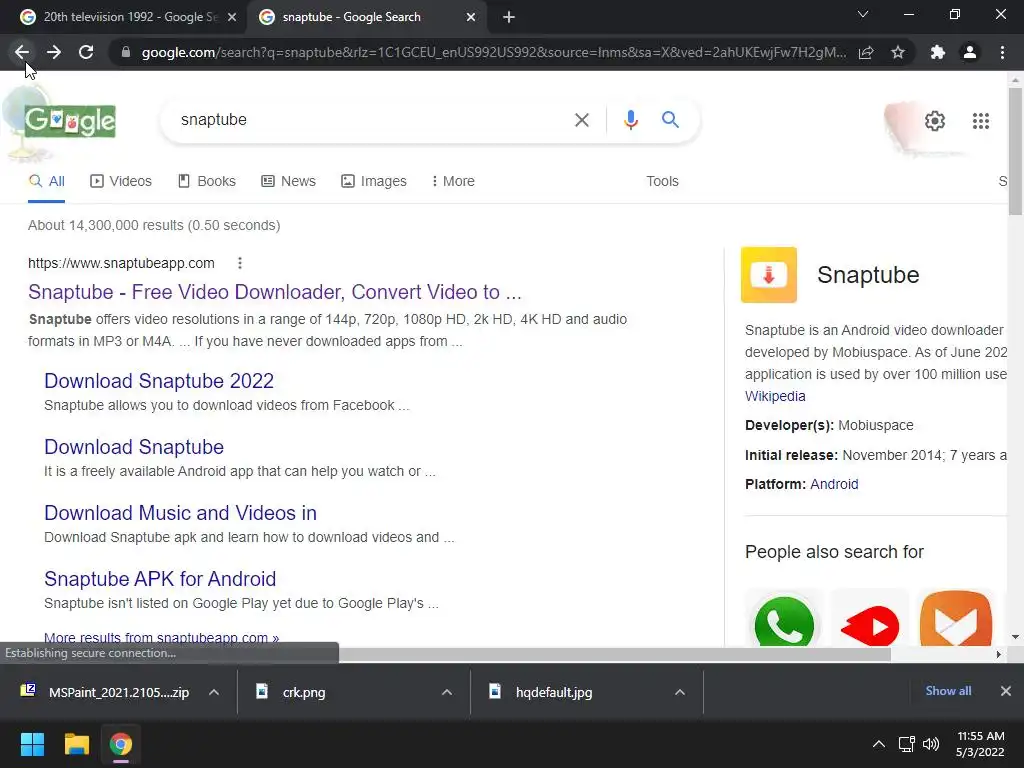The height and width of the screenshot is (768, 1024).
Task: Click the Snaptube app logo thumbnail
Action: 769,275
